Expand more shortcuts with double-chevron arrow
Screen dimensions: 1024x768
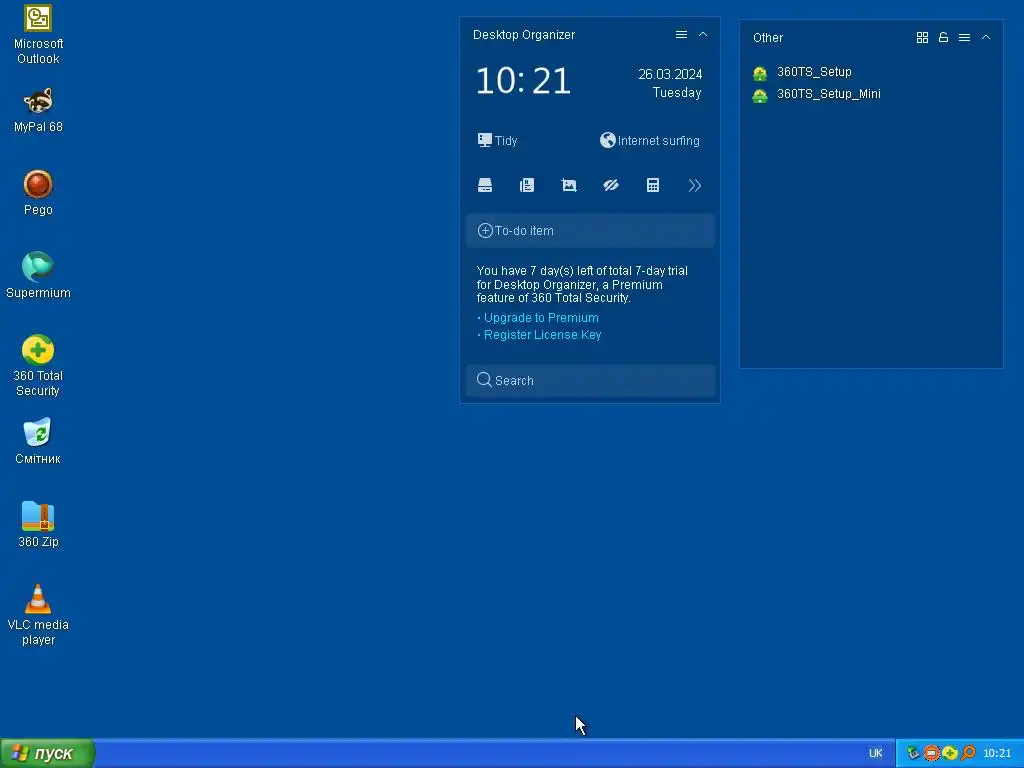tap(694, 185)
